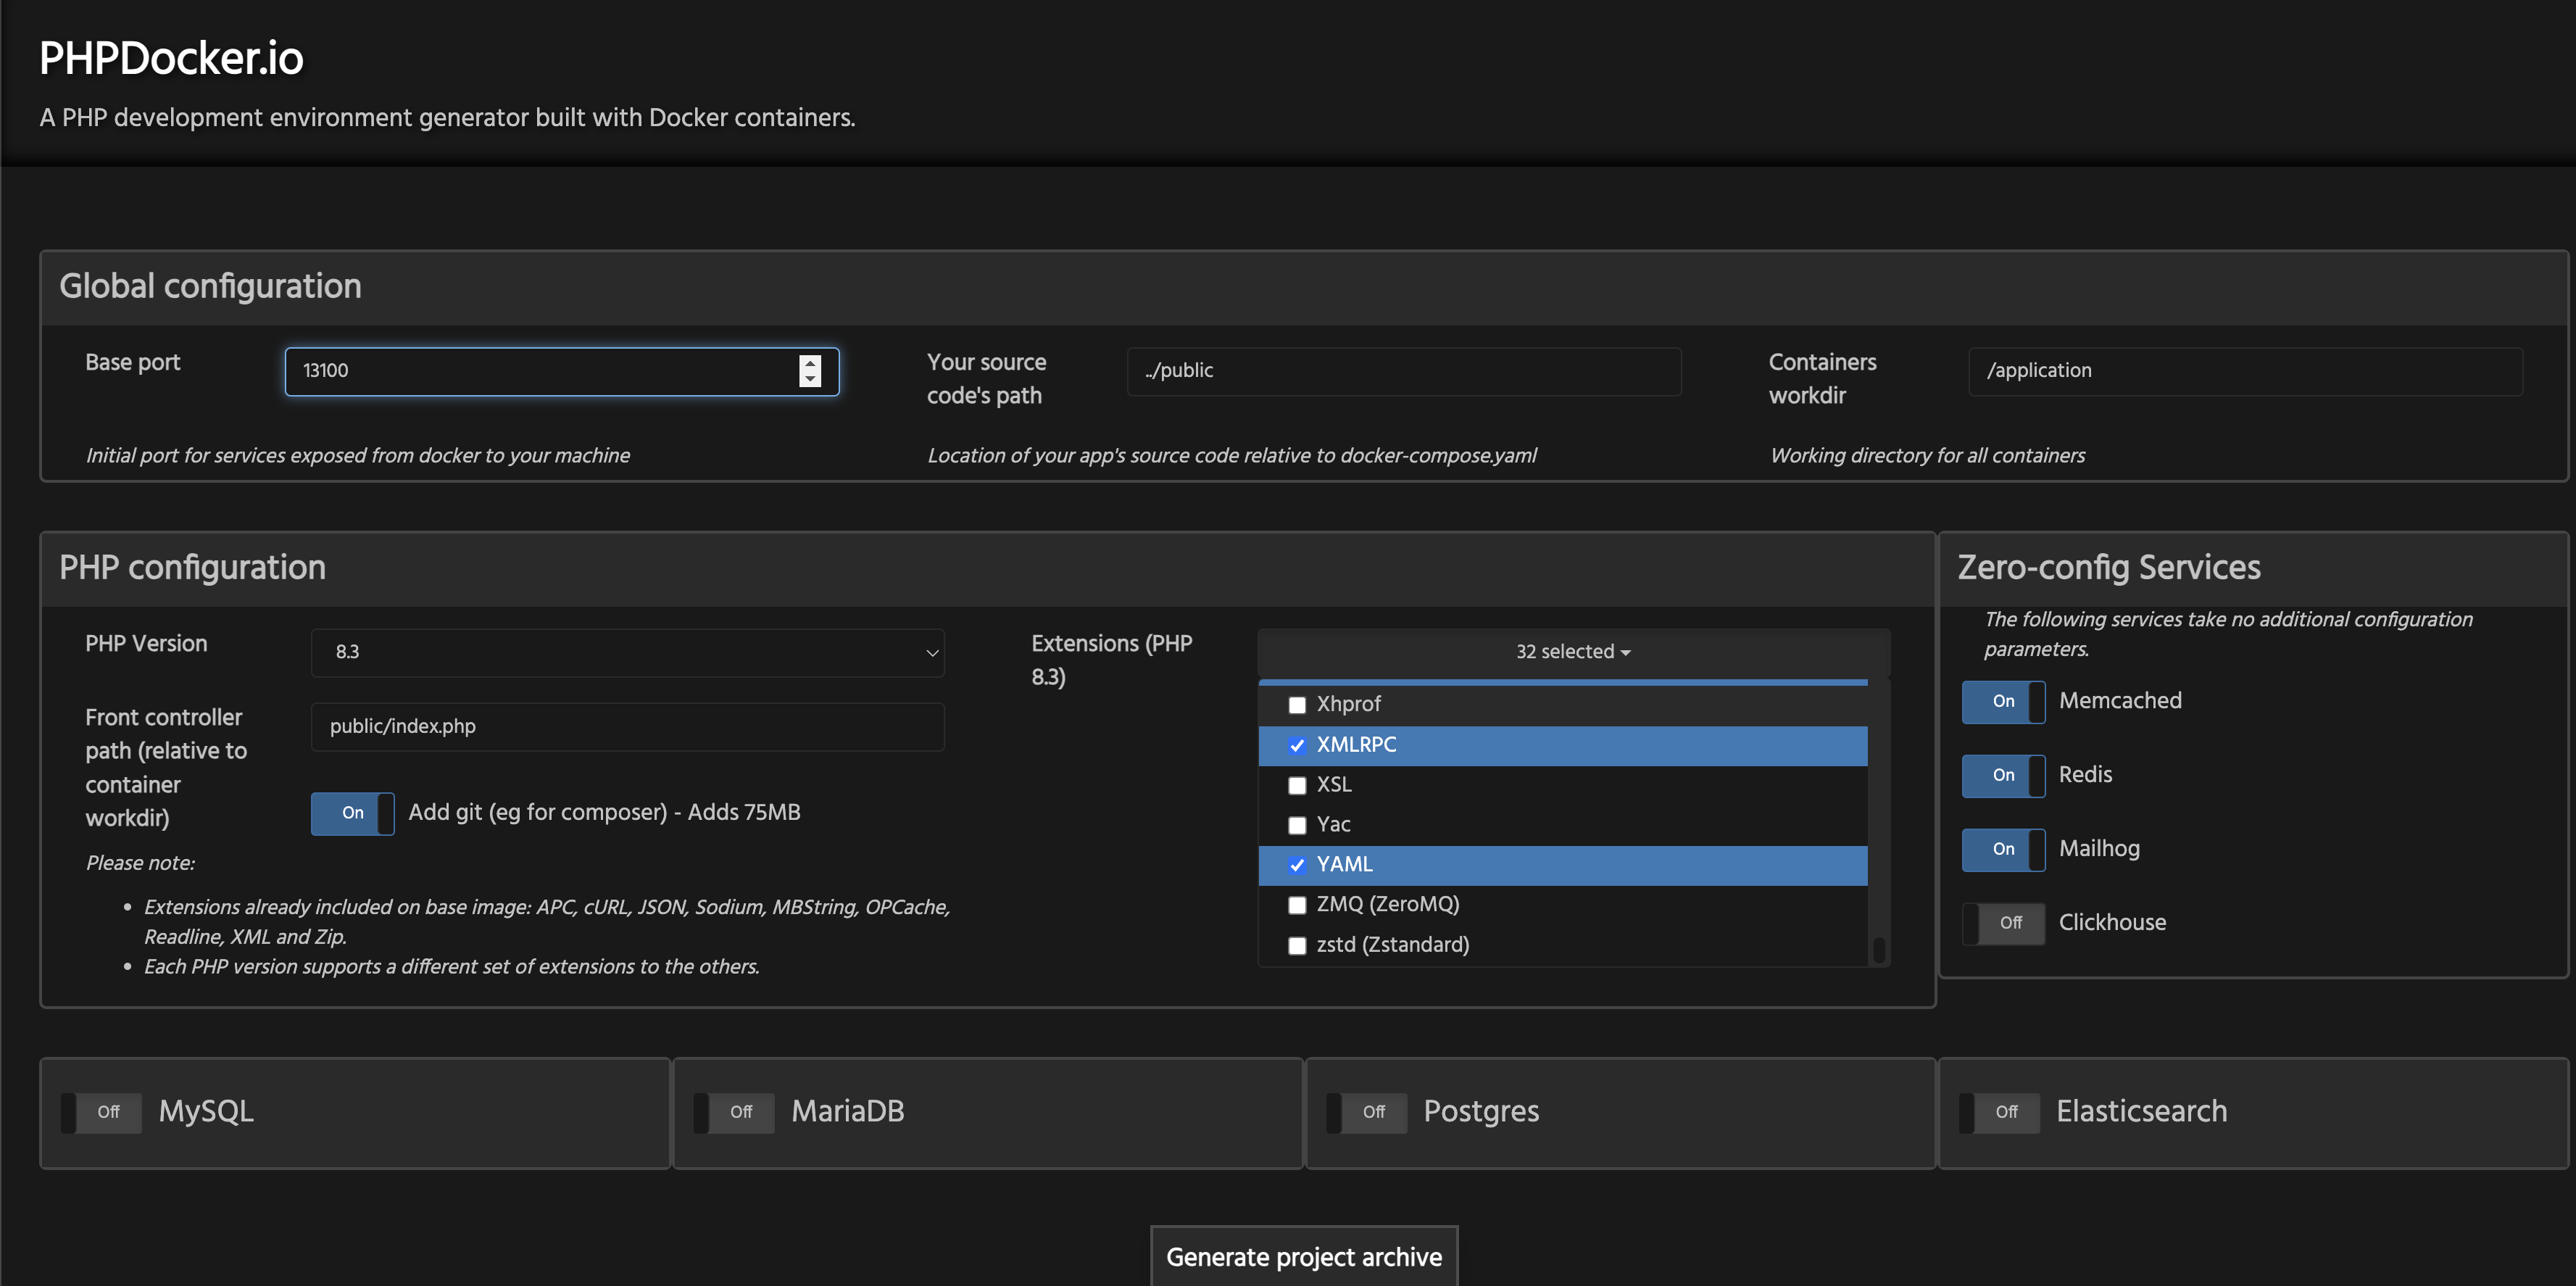The width and height of the screenshot is (2576, 1286).
Task: Disable the Memcached service toggle
Action: [x=2003, y=701]
